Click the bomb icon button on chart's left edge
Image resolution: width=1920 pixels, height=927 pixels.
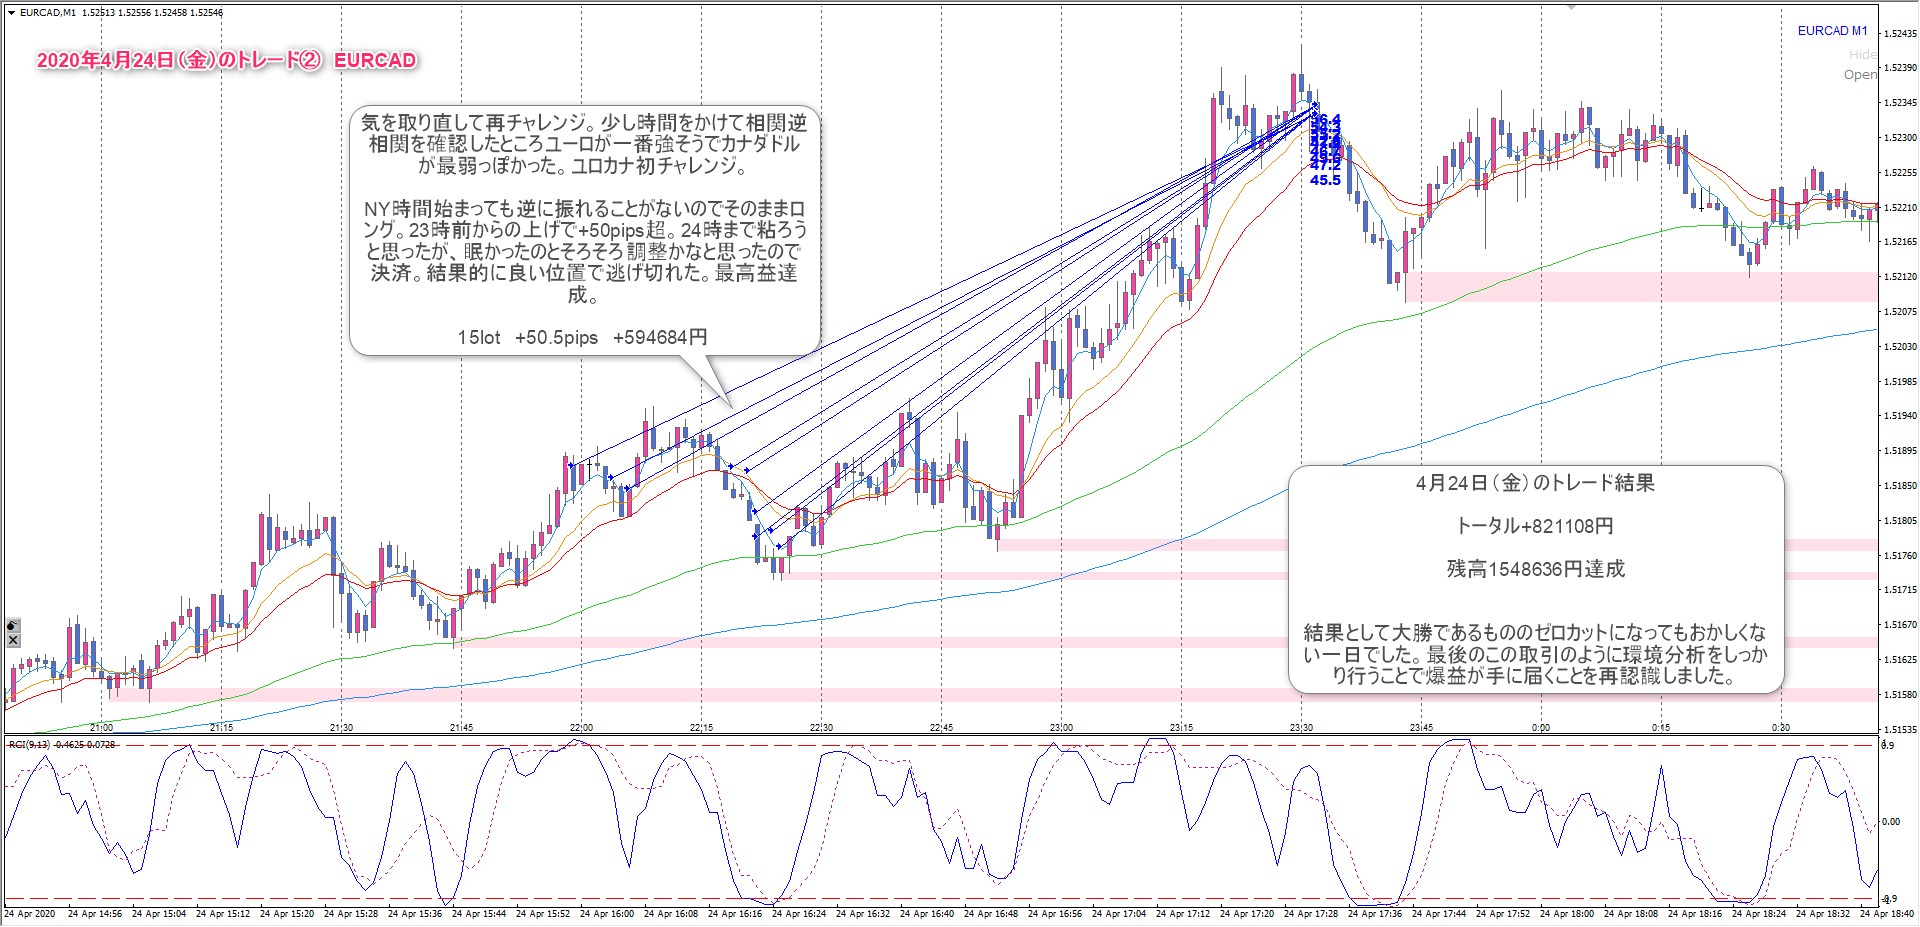coord(13,625)
